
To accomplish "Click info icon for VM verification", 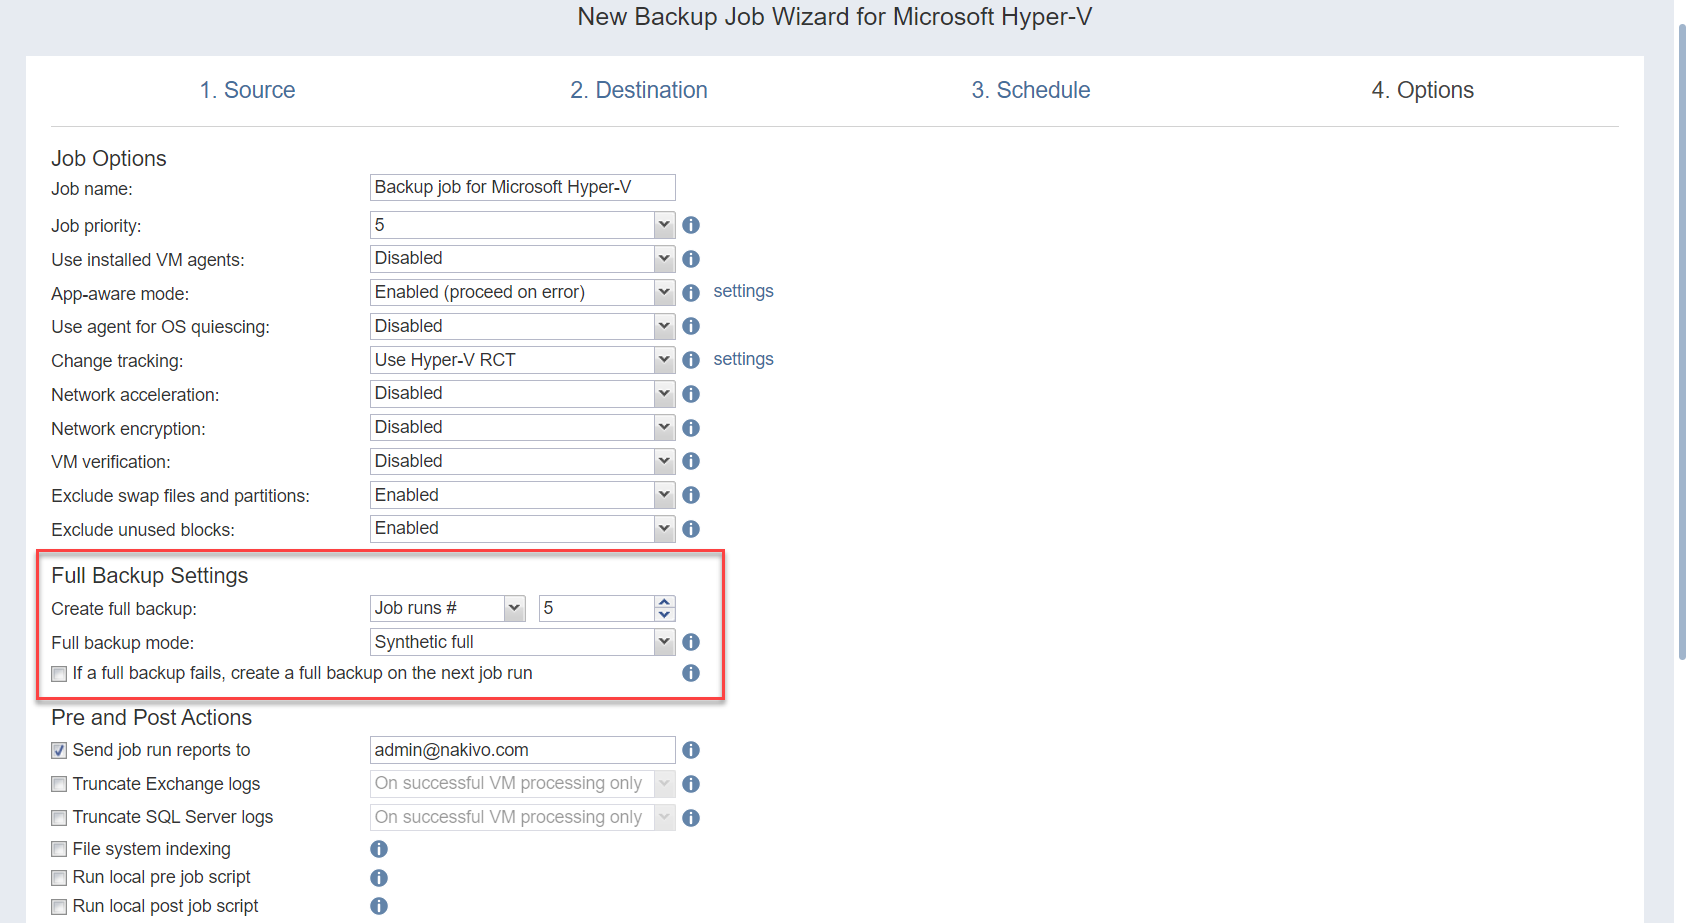I will pyautogui.click(x=690, y=461).
